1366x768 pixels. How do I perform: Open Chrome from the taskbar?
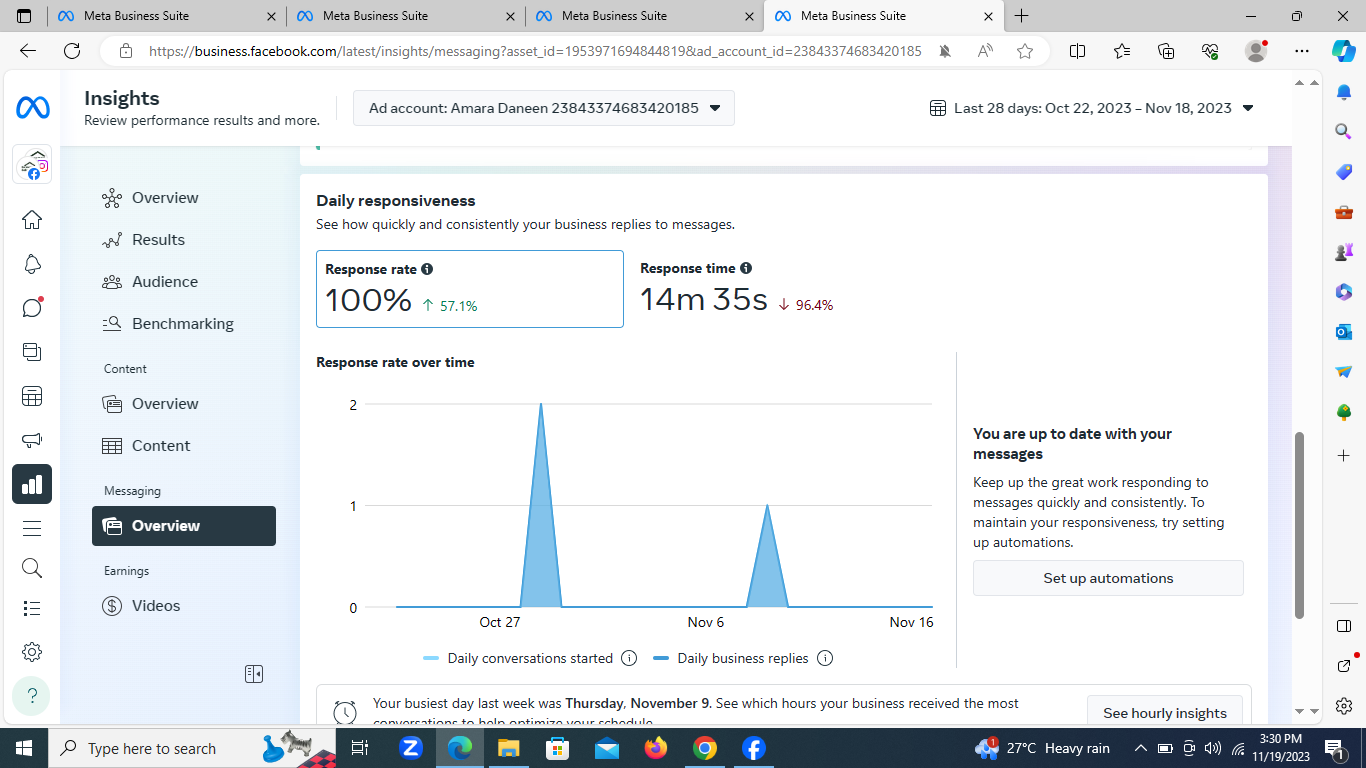[705, 748]
